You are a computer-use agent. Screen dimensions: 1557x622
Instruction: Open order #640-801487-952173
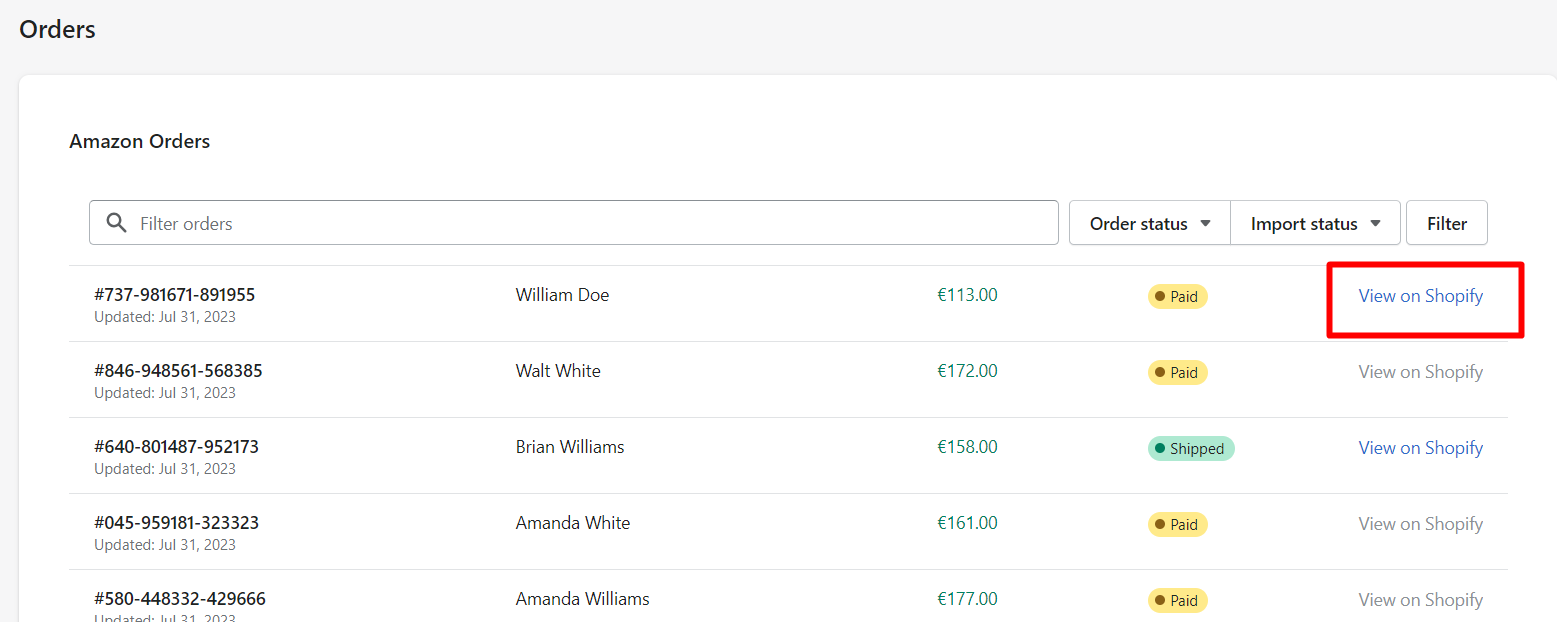pos(176,447)
